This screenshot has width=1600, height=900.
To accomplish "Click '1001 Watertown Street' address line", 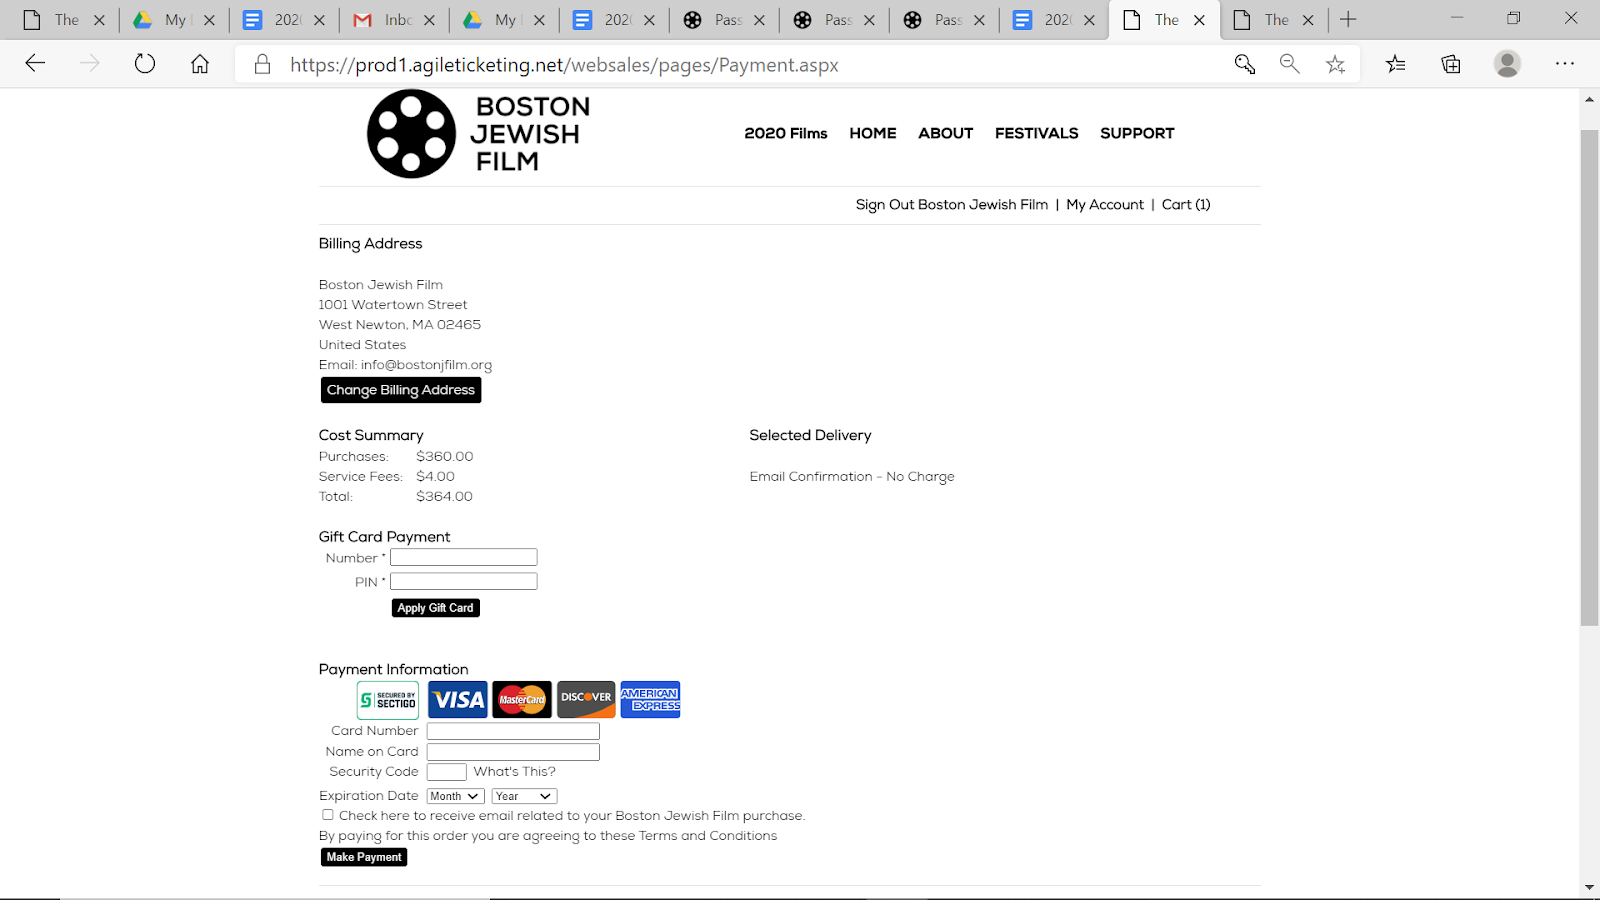I will (x=393, y=305).
